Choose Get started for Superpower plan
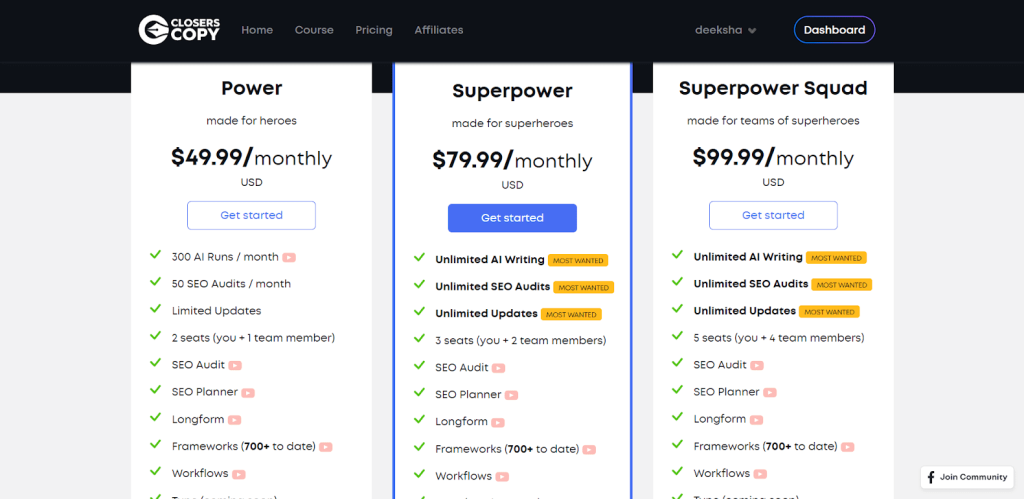Viewport: 1024px width, 499px height. pos(512,218)
